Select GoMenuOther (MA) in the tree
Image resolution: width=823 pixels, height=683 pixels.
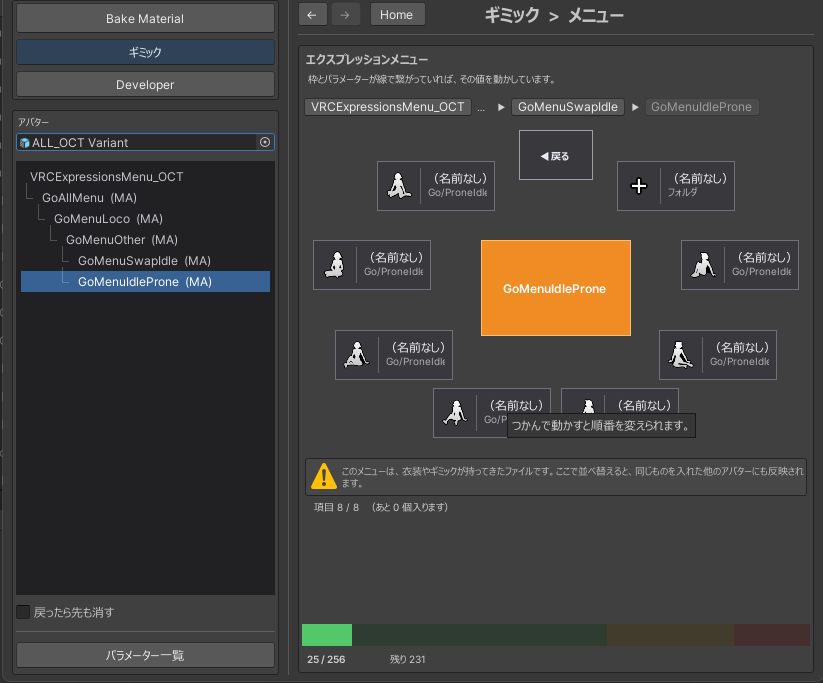click(x=122, y=240)
